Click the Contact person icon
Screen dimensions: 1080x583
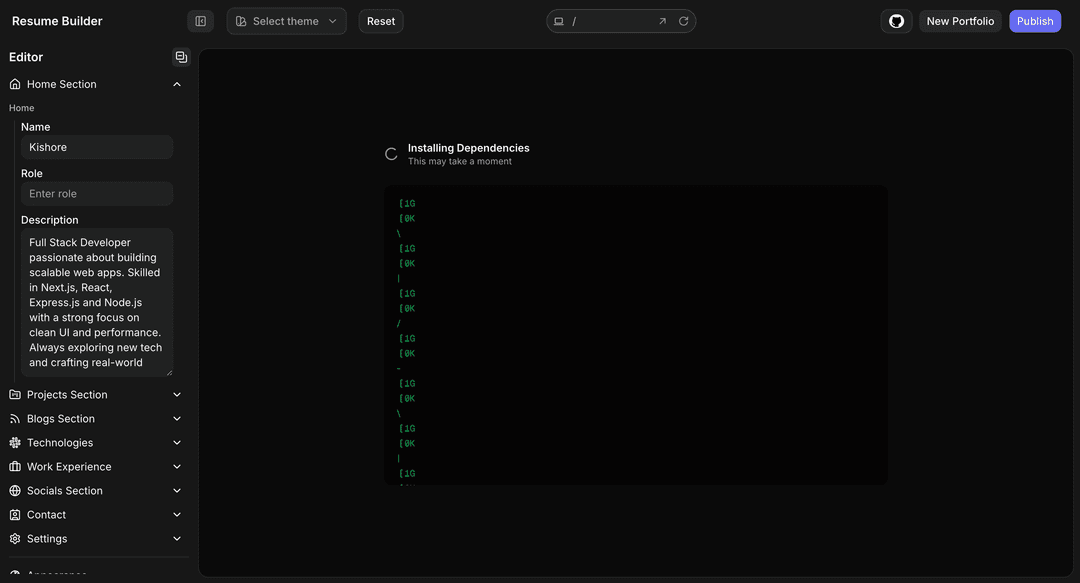pos(15,515)
